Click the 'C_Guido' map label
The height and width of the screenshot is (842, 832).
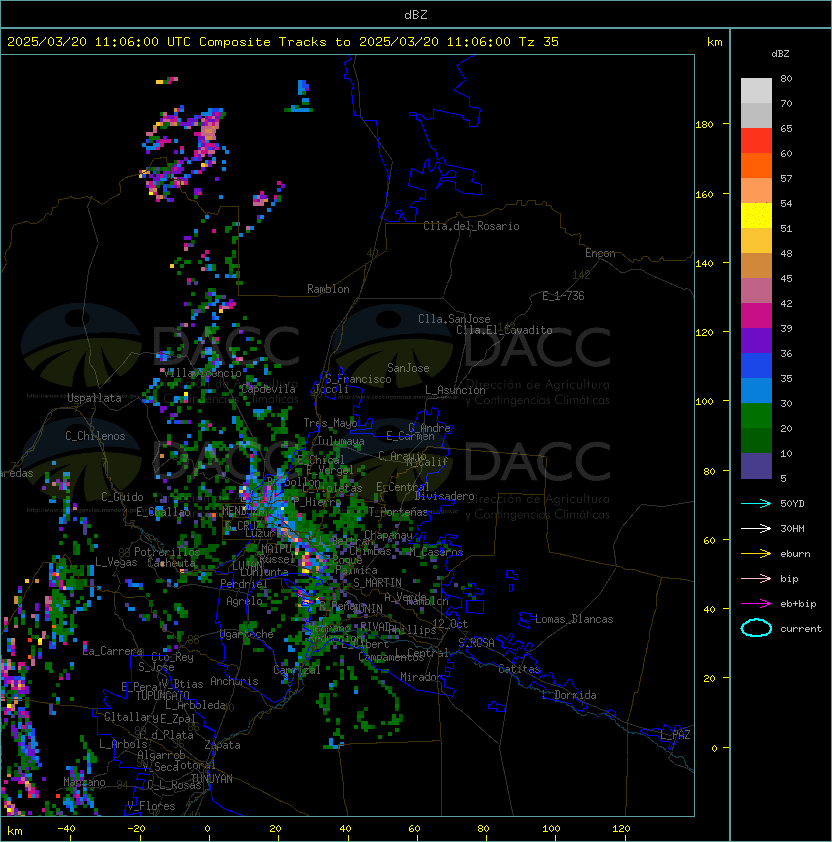pos(122,497)
